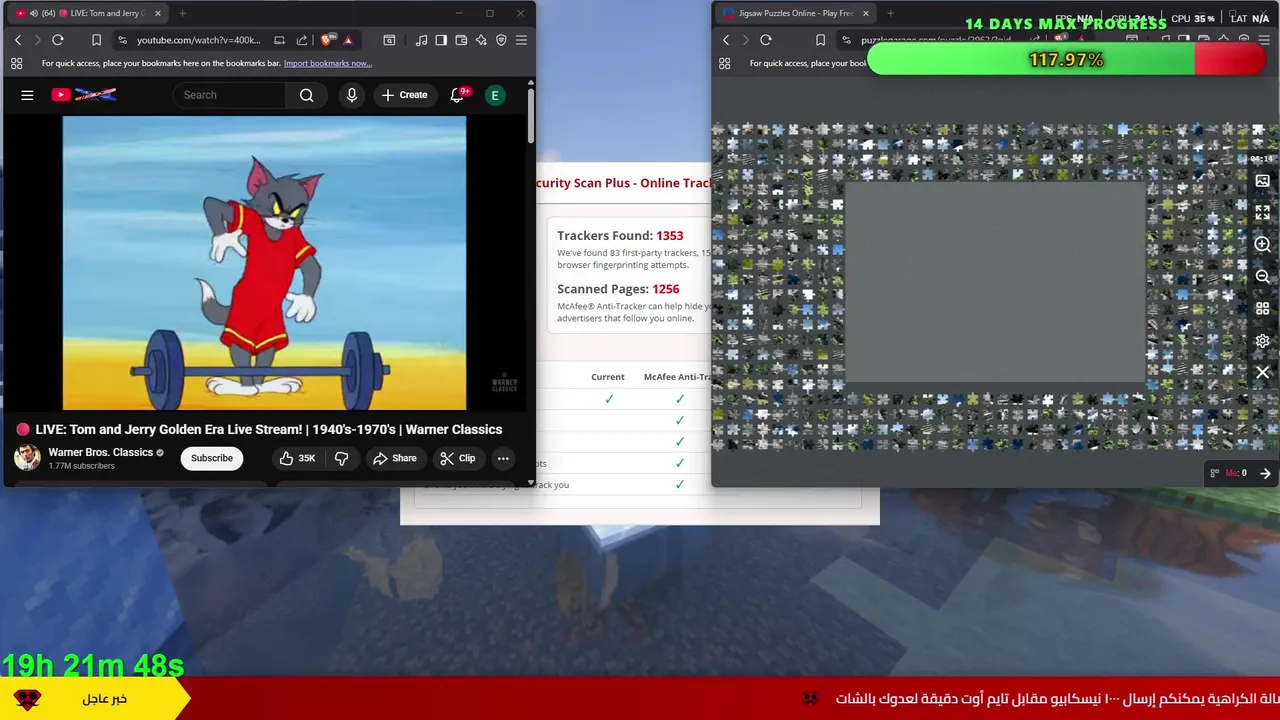Click the YouTube page vertical scrollbar
This screenshot has width=1280, height=720.
click(x=531, y=115)
